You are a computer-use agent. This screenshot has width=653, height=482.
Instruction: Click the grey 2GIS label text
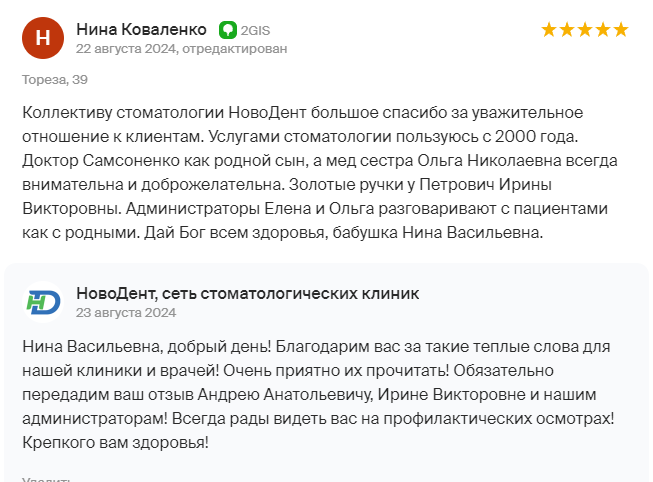[x=255, y=30]
